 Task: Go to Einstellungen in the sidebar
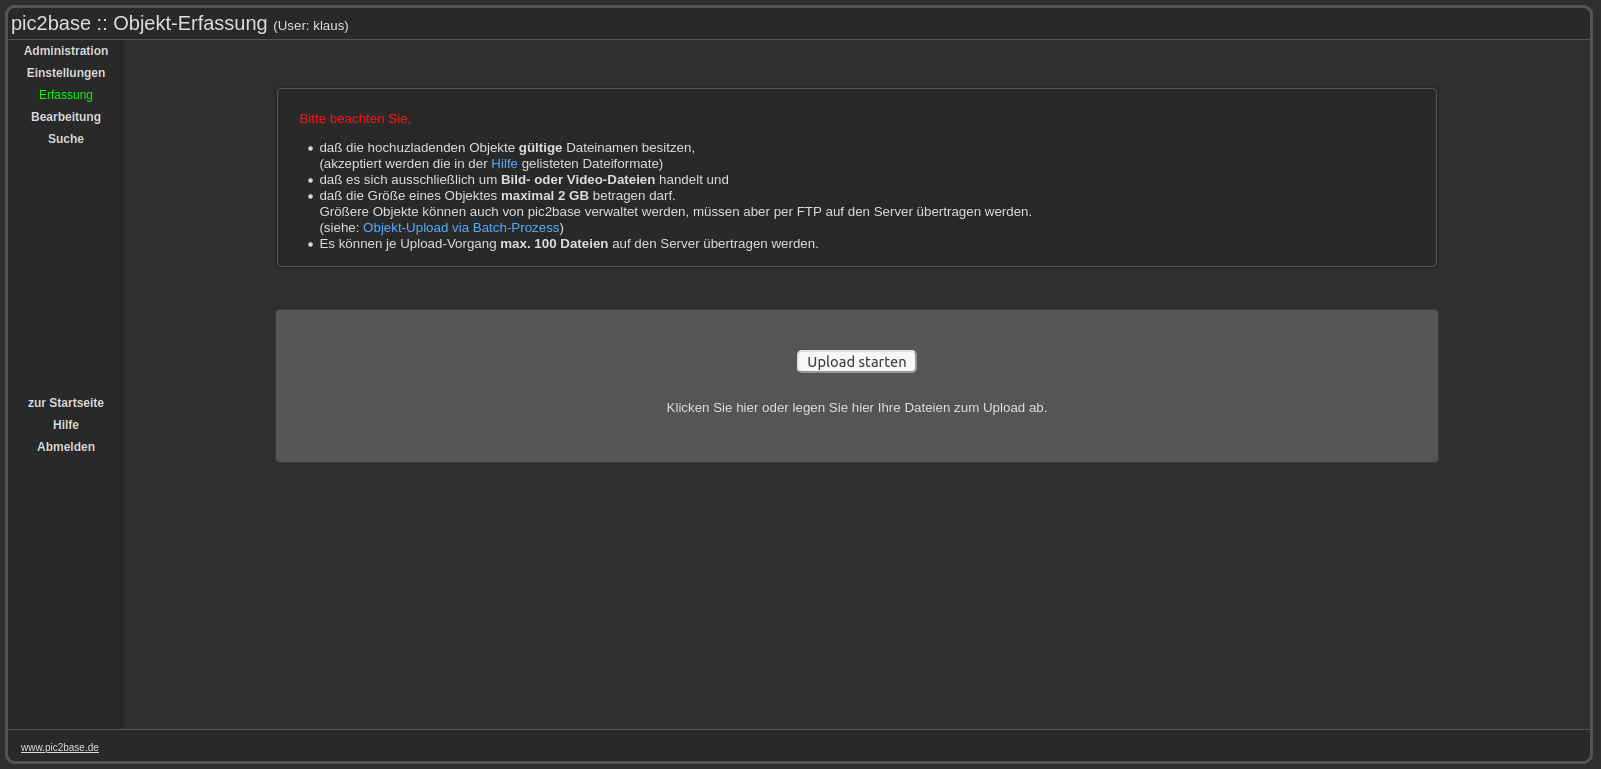[x=66, y=73]
